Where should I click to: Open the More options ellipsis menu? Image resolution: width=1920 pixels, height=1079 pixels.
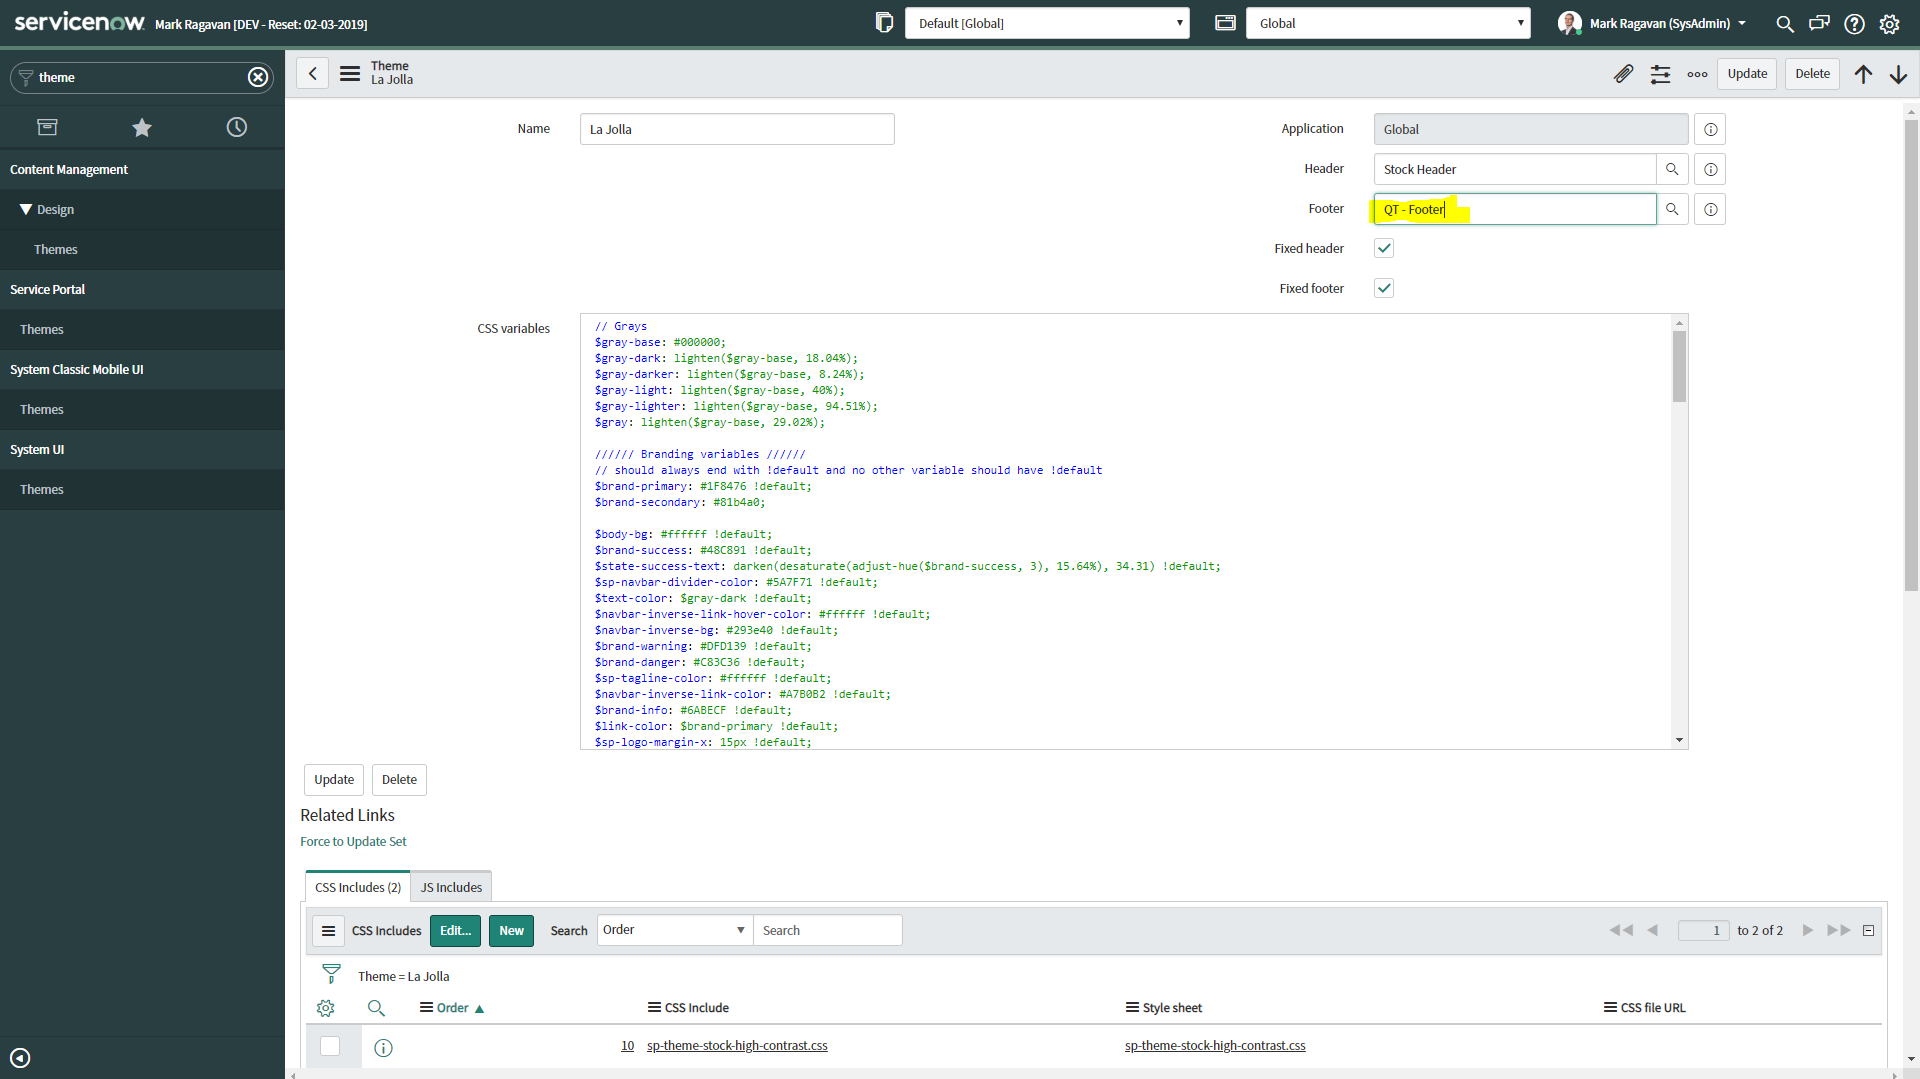pyautogui.click(x=1697, y=73)
